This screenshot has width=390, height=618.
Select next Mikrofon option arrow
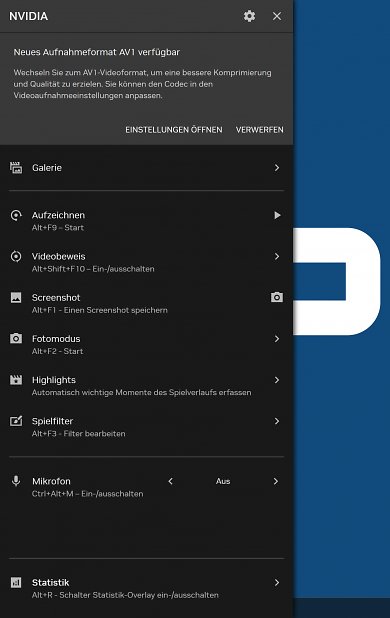coord(276,481)
